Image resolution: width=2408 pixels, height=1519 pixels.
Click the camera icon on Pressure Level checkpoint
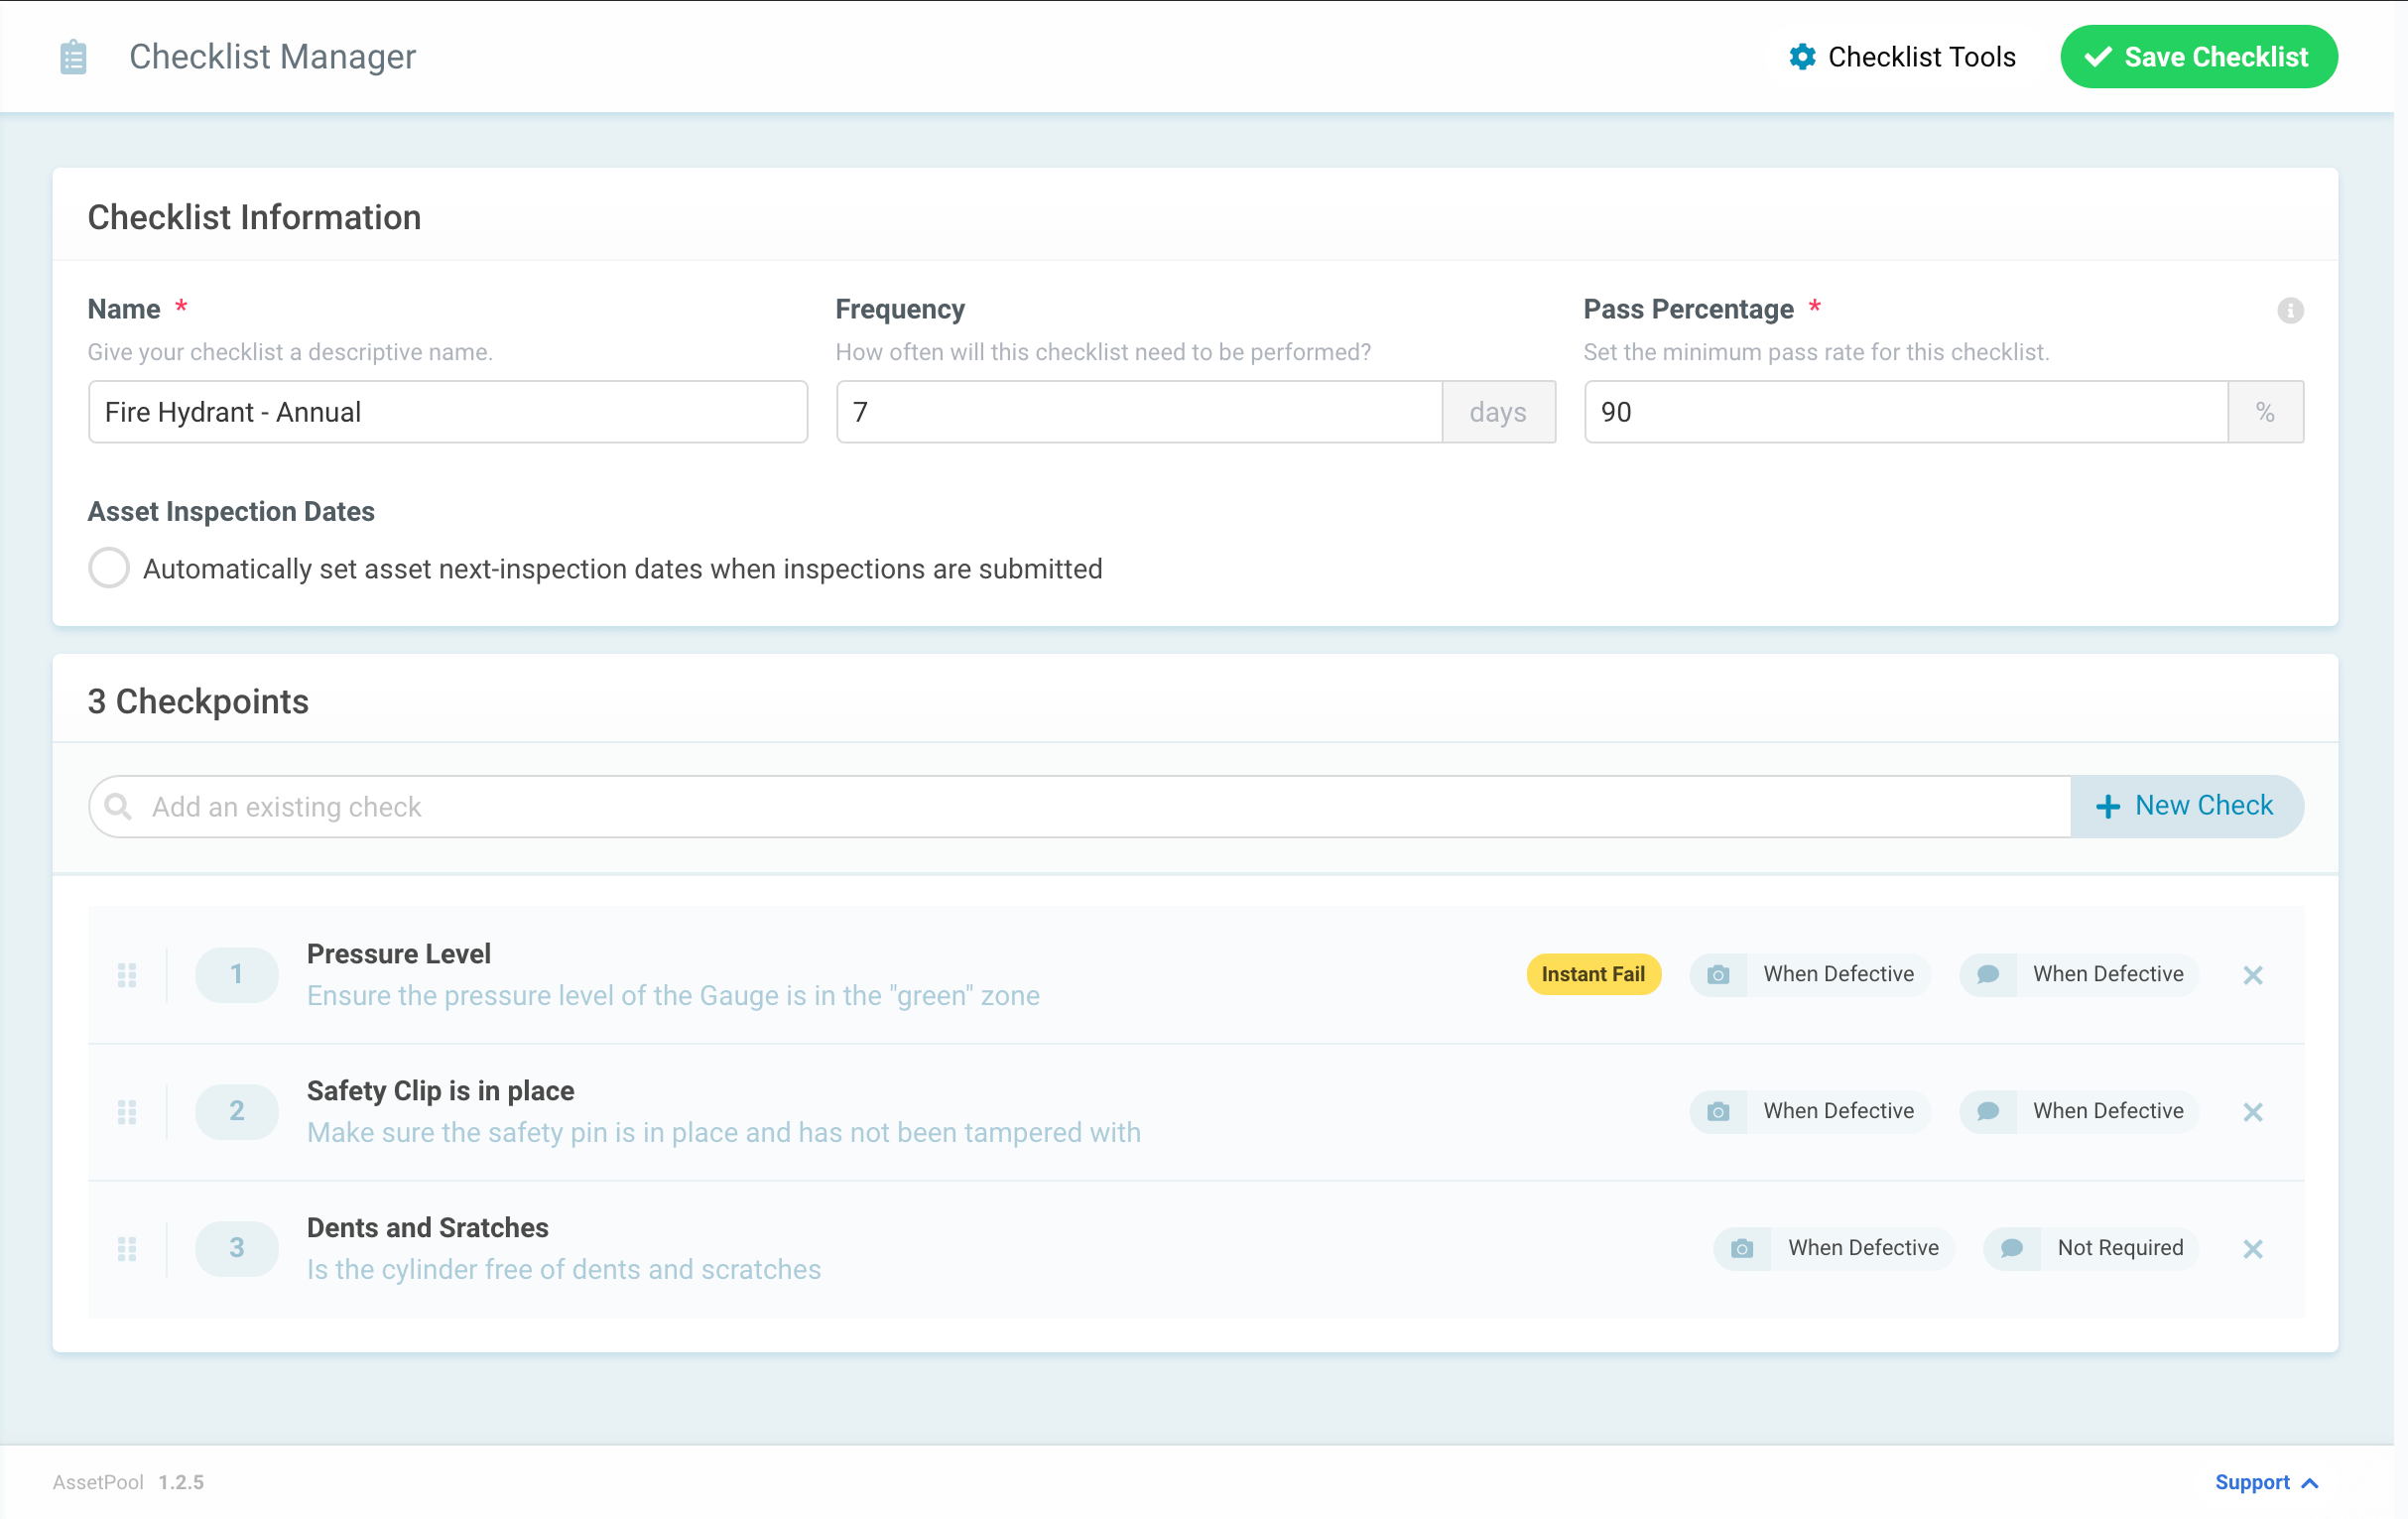1718,974
